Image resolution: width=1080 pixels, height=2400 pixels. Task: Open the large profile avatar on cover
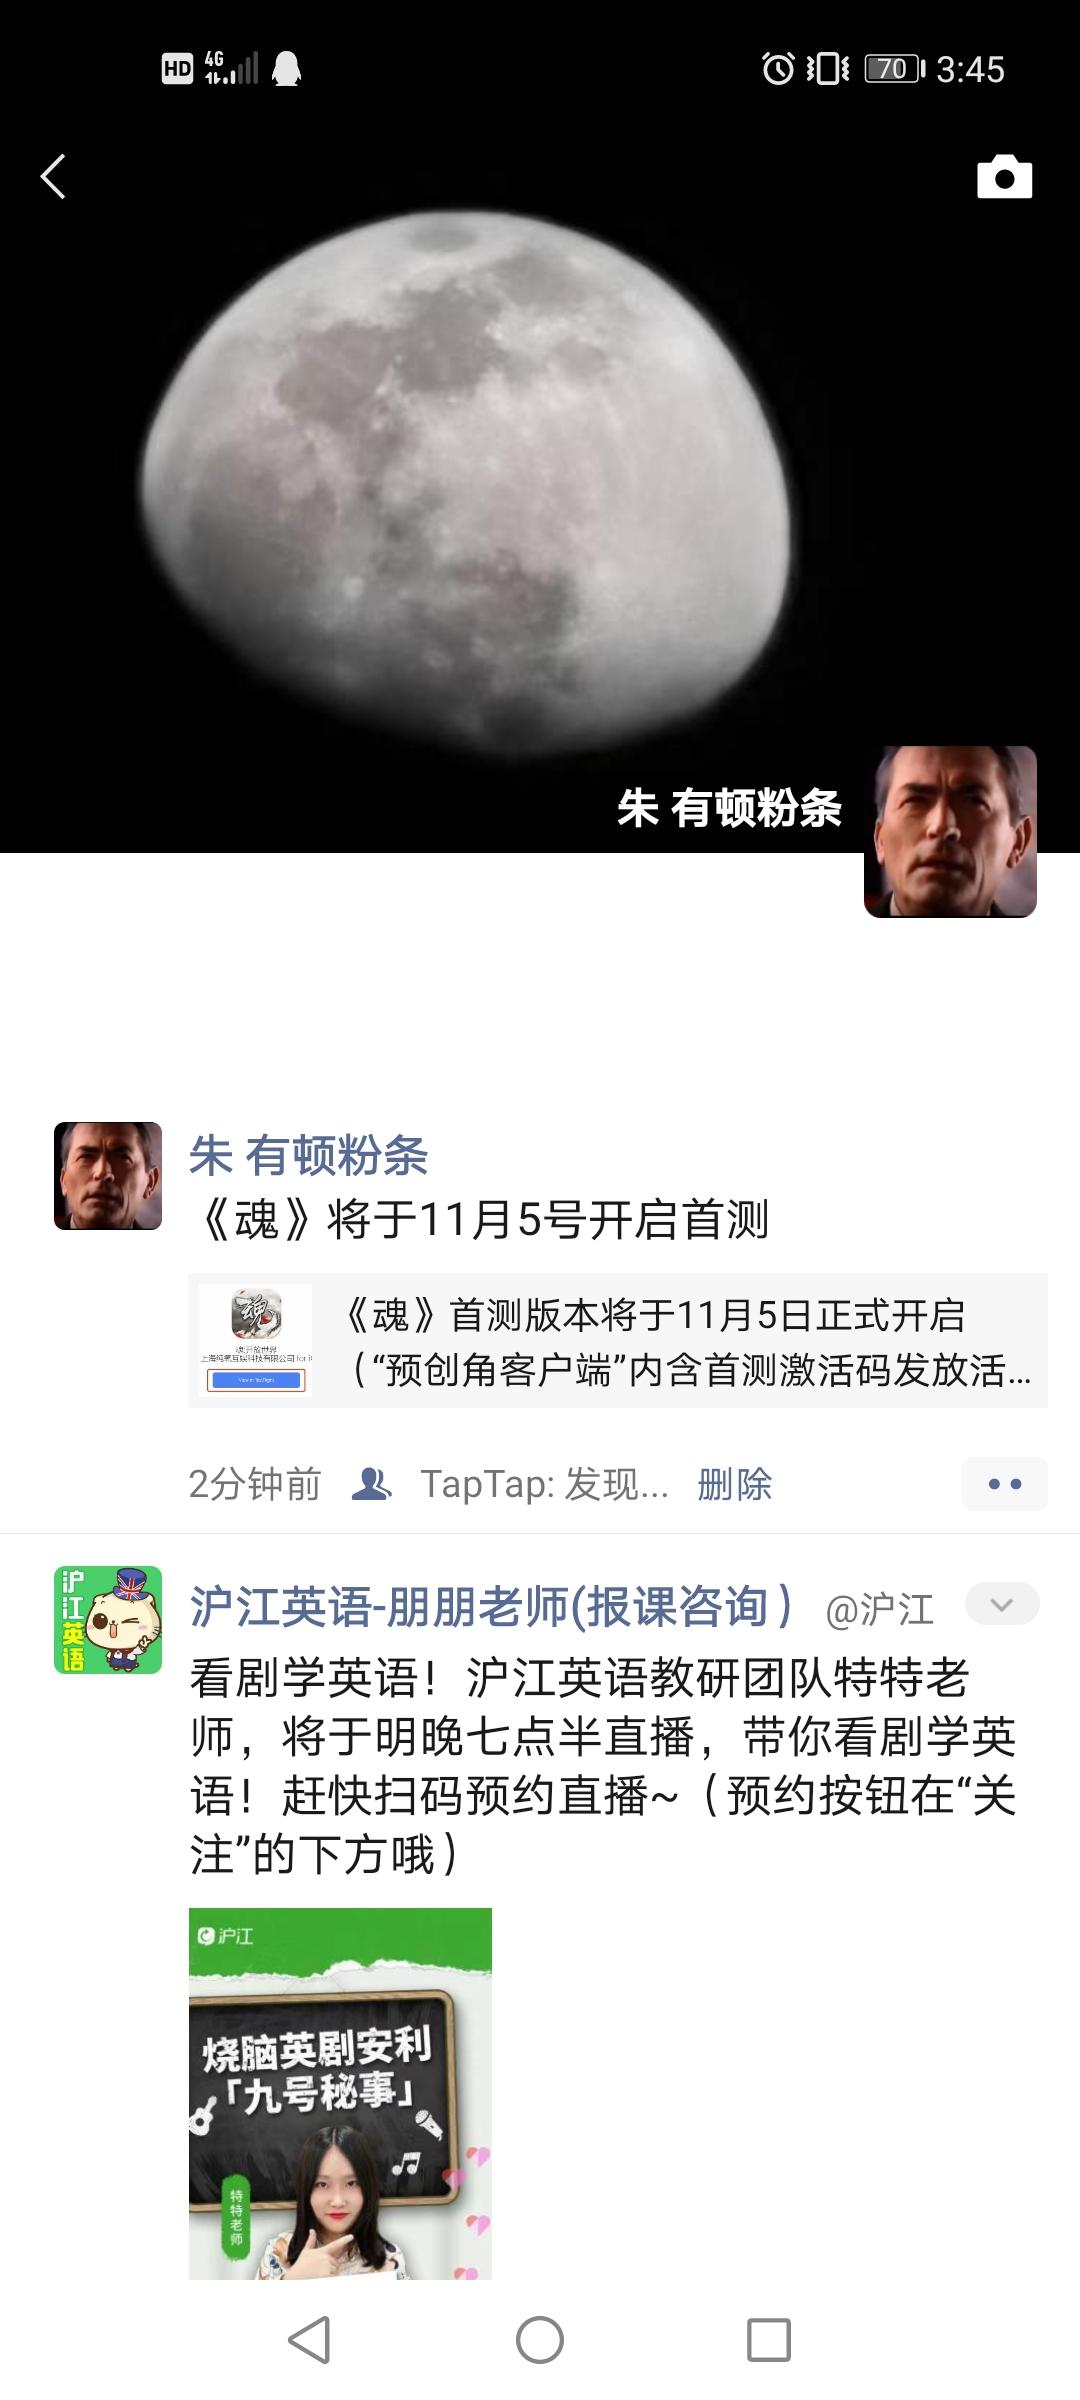(950, 832)
